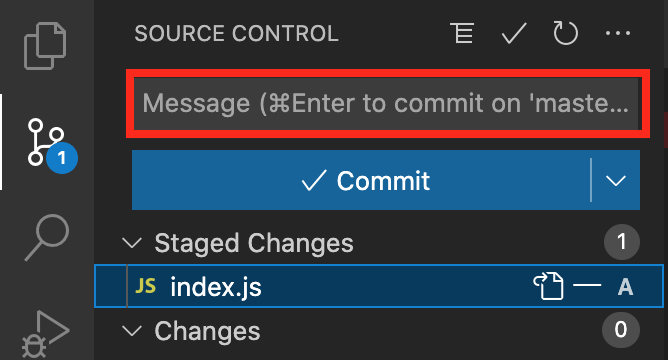
Task: Open the More Actions ellipsis menu
Action: 618,33
